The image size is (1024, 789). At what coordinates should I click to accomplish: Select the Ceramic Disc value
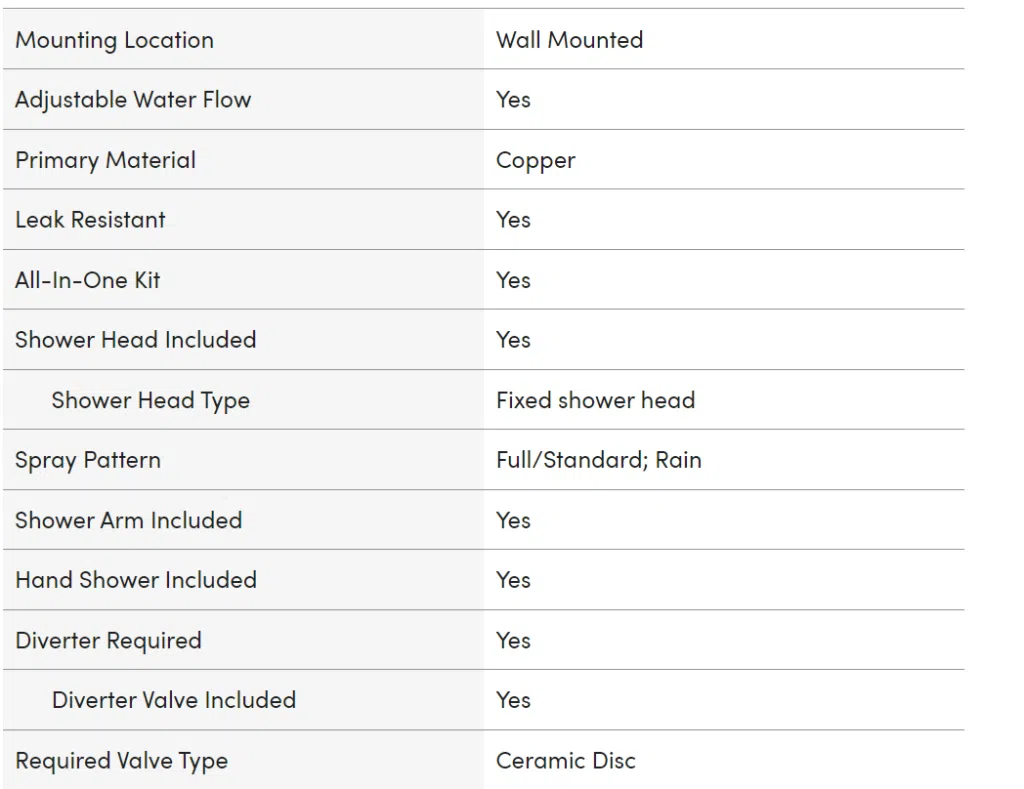point(566,761)
